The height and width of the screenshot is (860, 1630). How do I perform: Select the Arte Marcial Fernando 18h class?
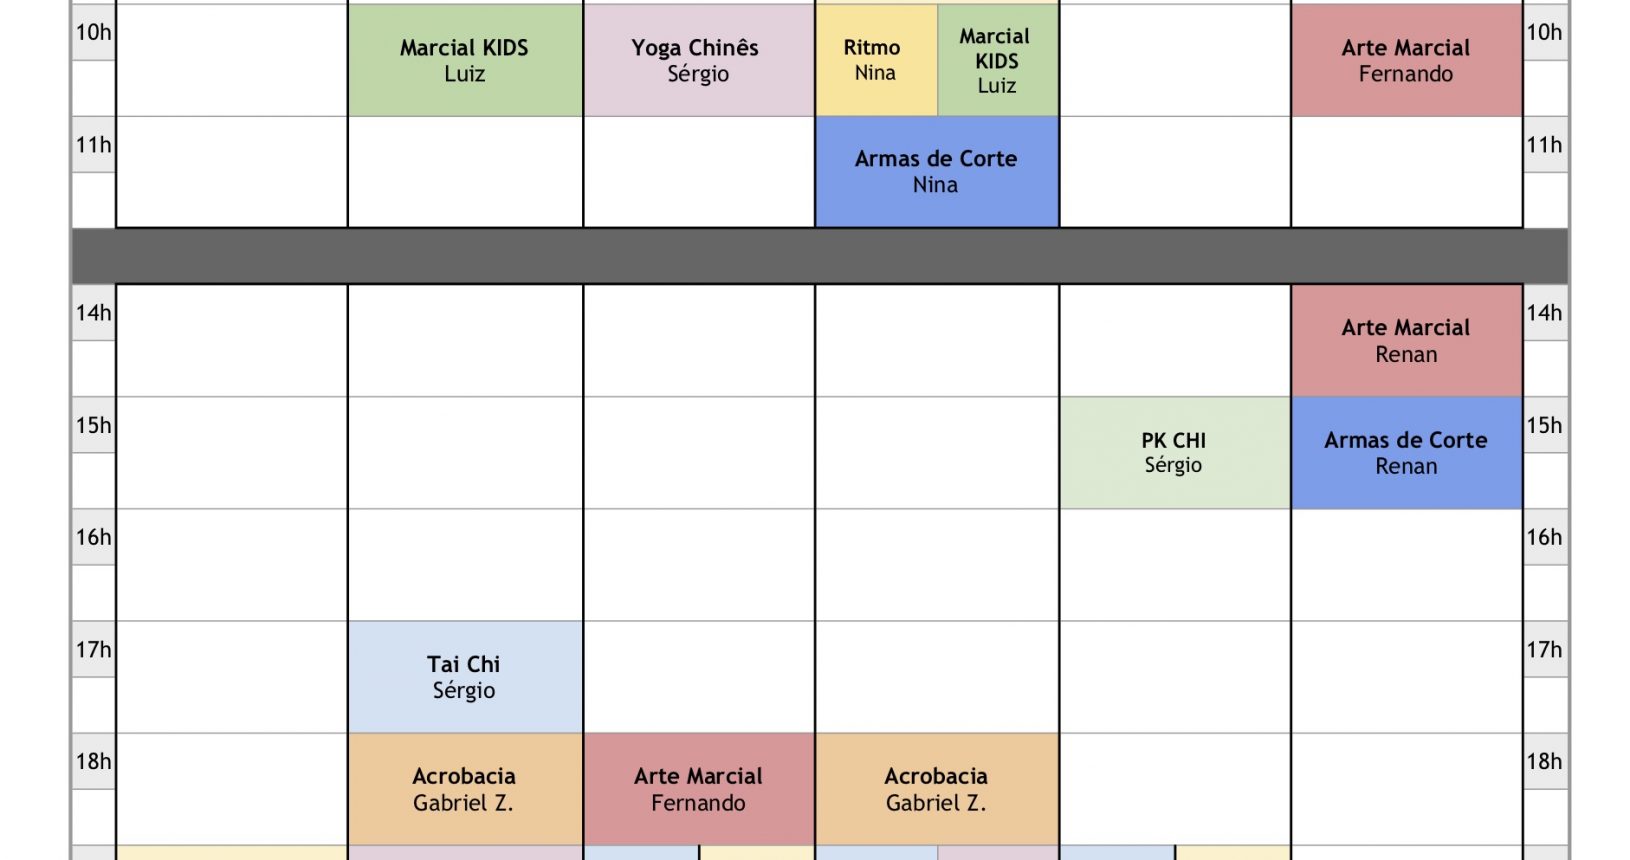(699, 789)
